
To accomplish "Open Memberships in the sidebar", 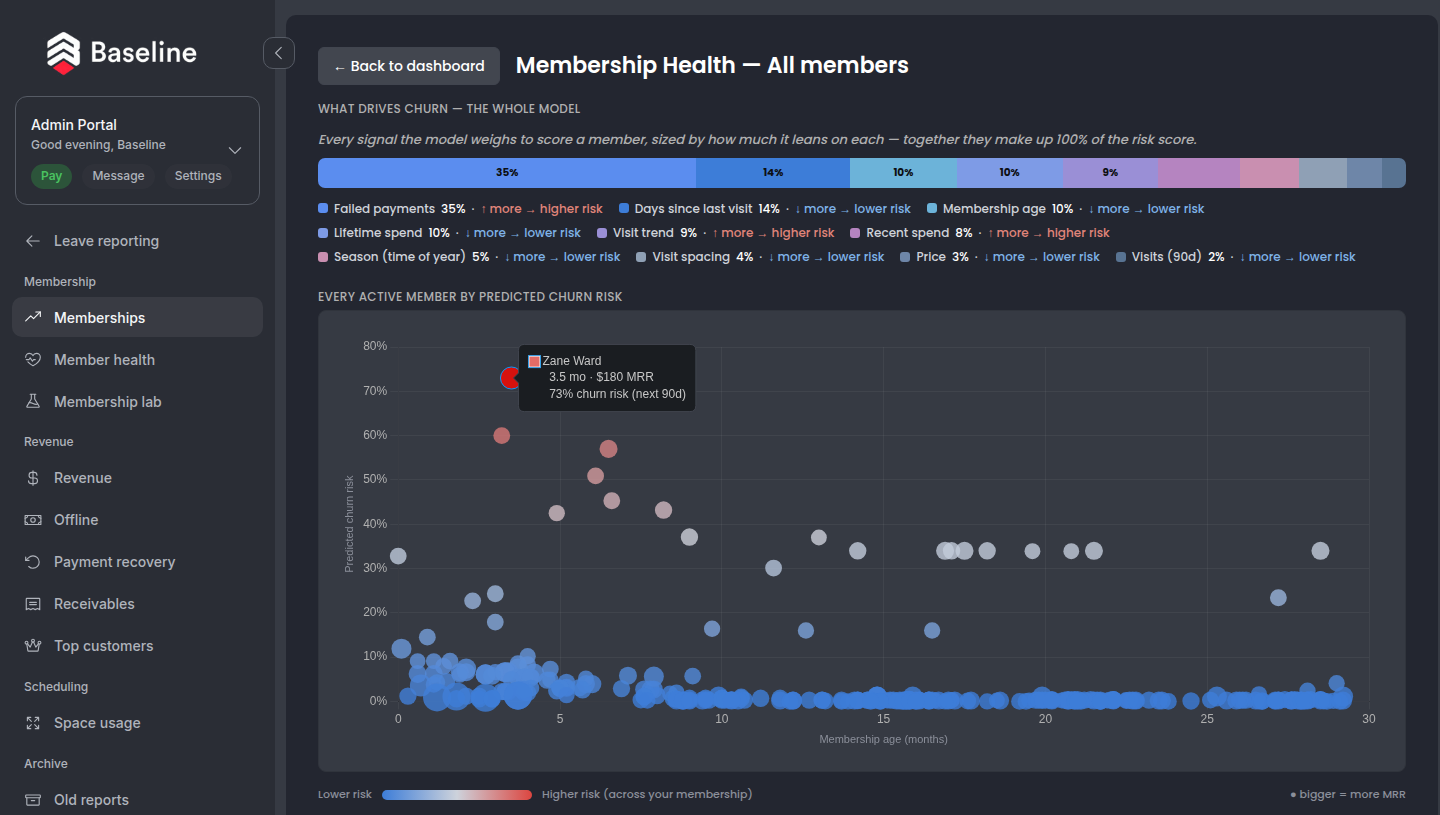I will 137,317.
